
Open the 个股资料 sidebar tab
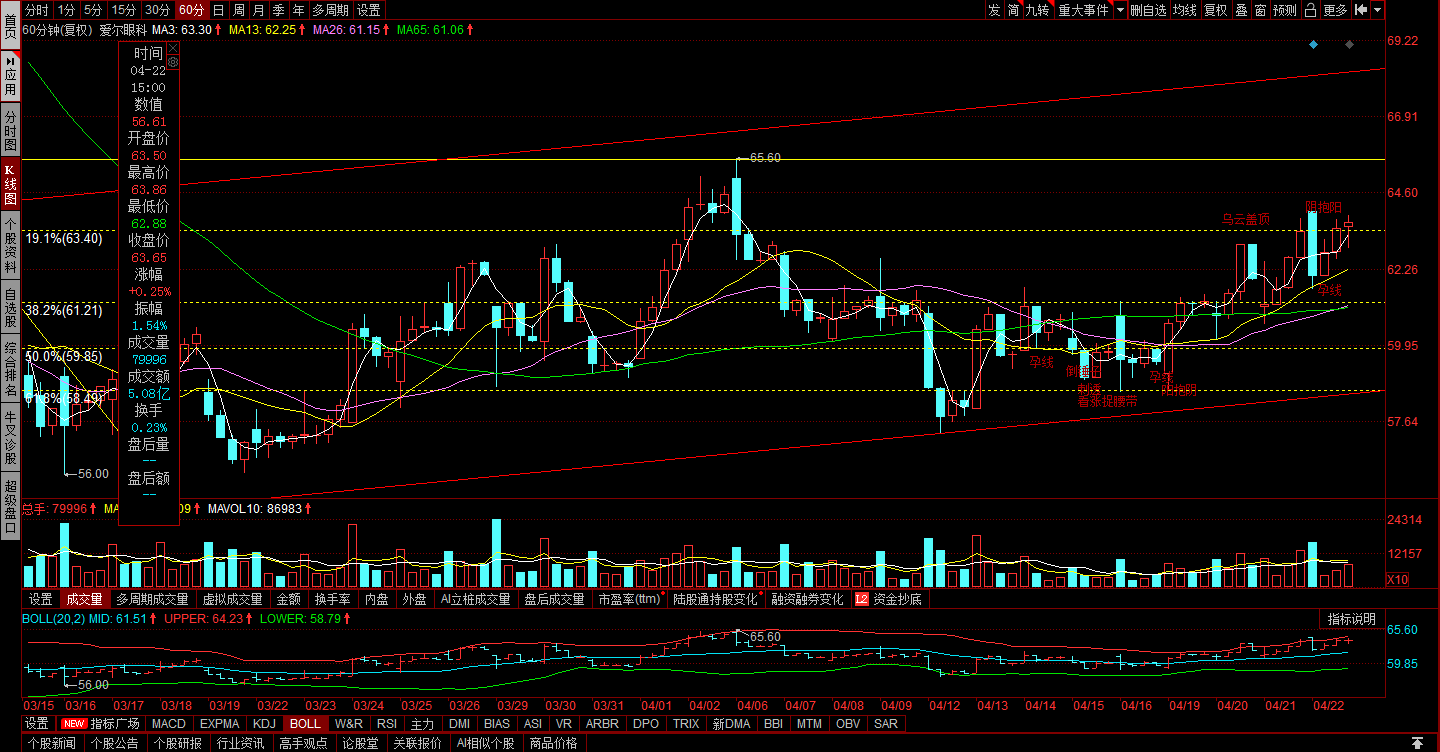coord(10,247)
